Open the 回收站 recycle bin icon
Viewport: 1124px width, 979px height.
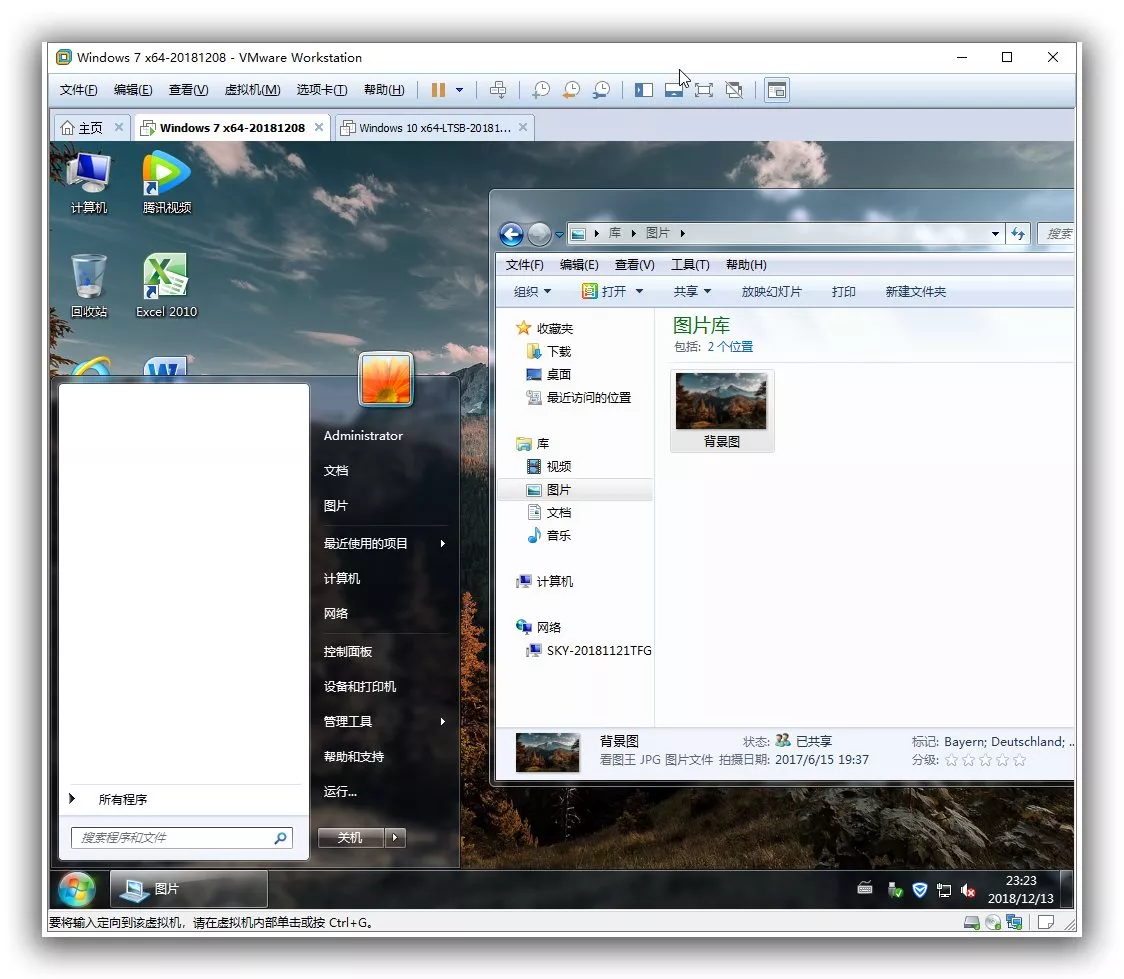pos(89,286)
